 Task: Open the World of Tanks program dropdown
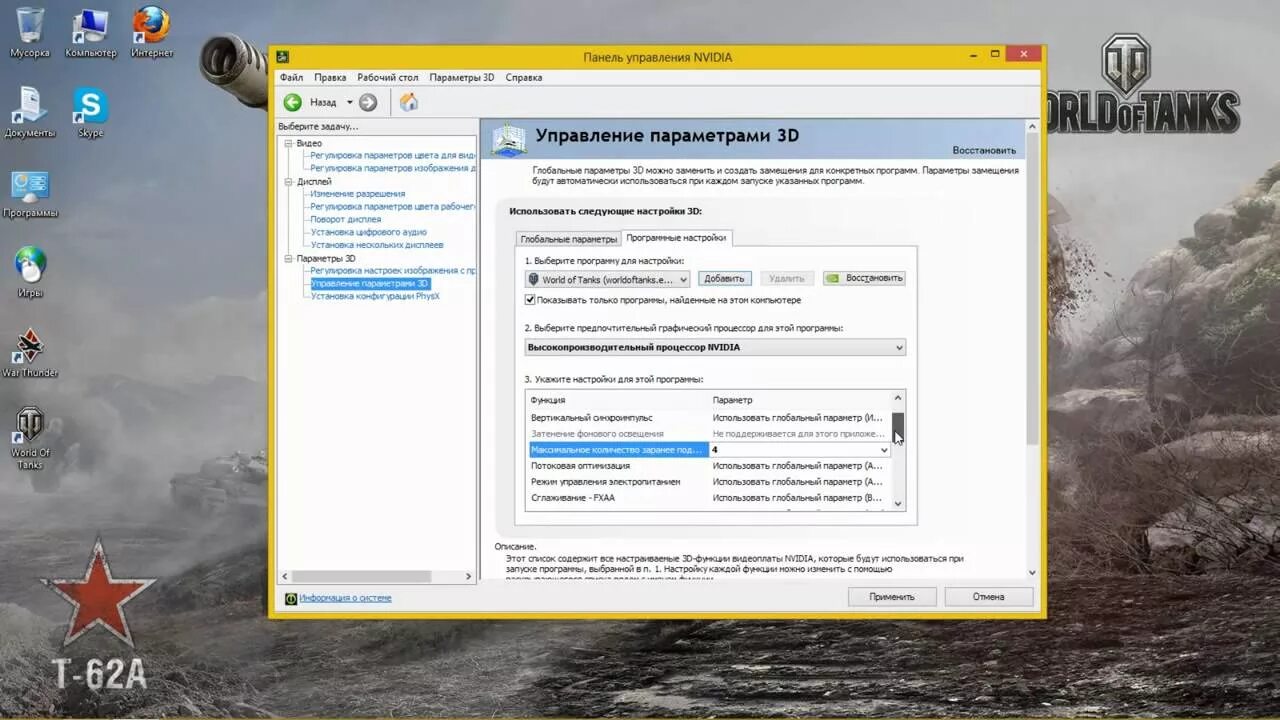click(608, 280)
